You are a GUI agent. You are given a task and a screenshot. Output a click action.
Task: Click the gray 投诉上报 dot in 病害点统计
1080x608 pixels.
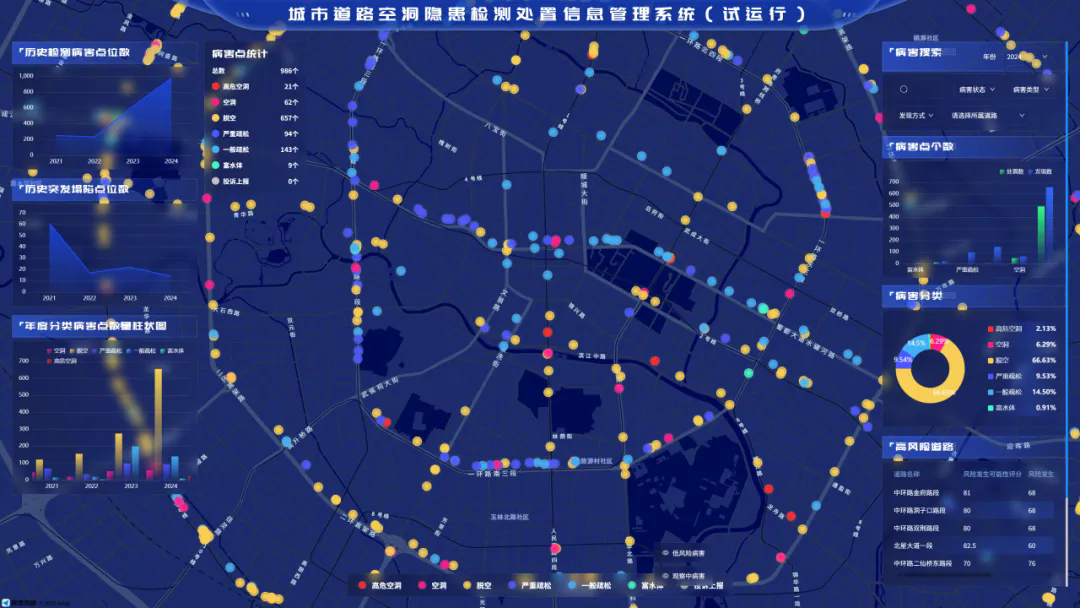point(216,181)
